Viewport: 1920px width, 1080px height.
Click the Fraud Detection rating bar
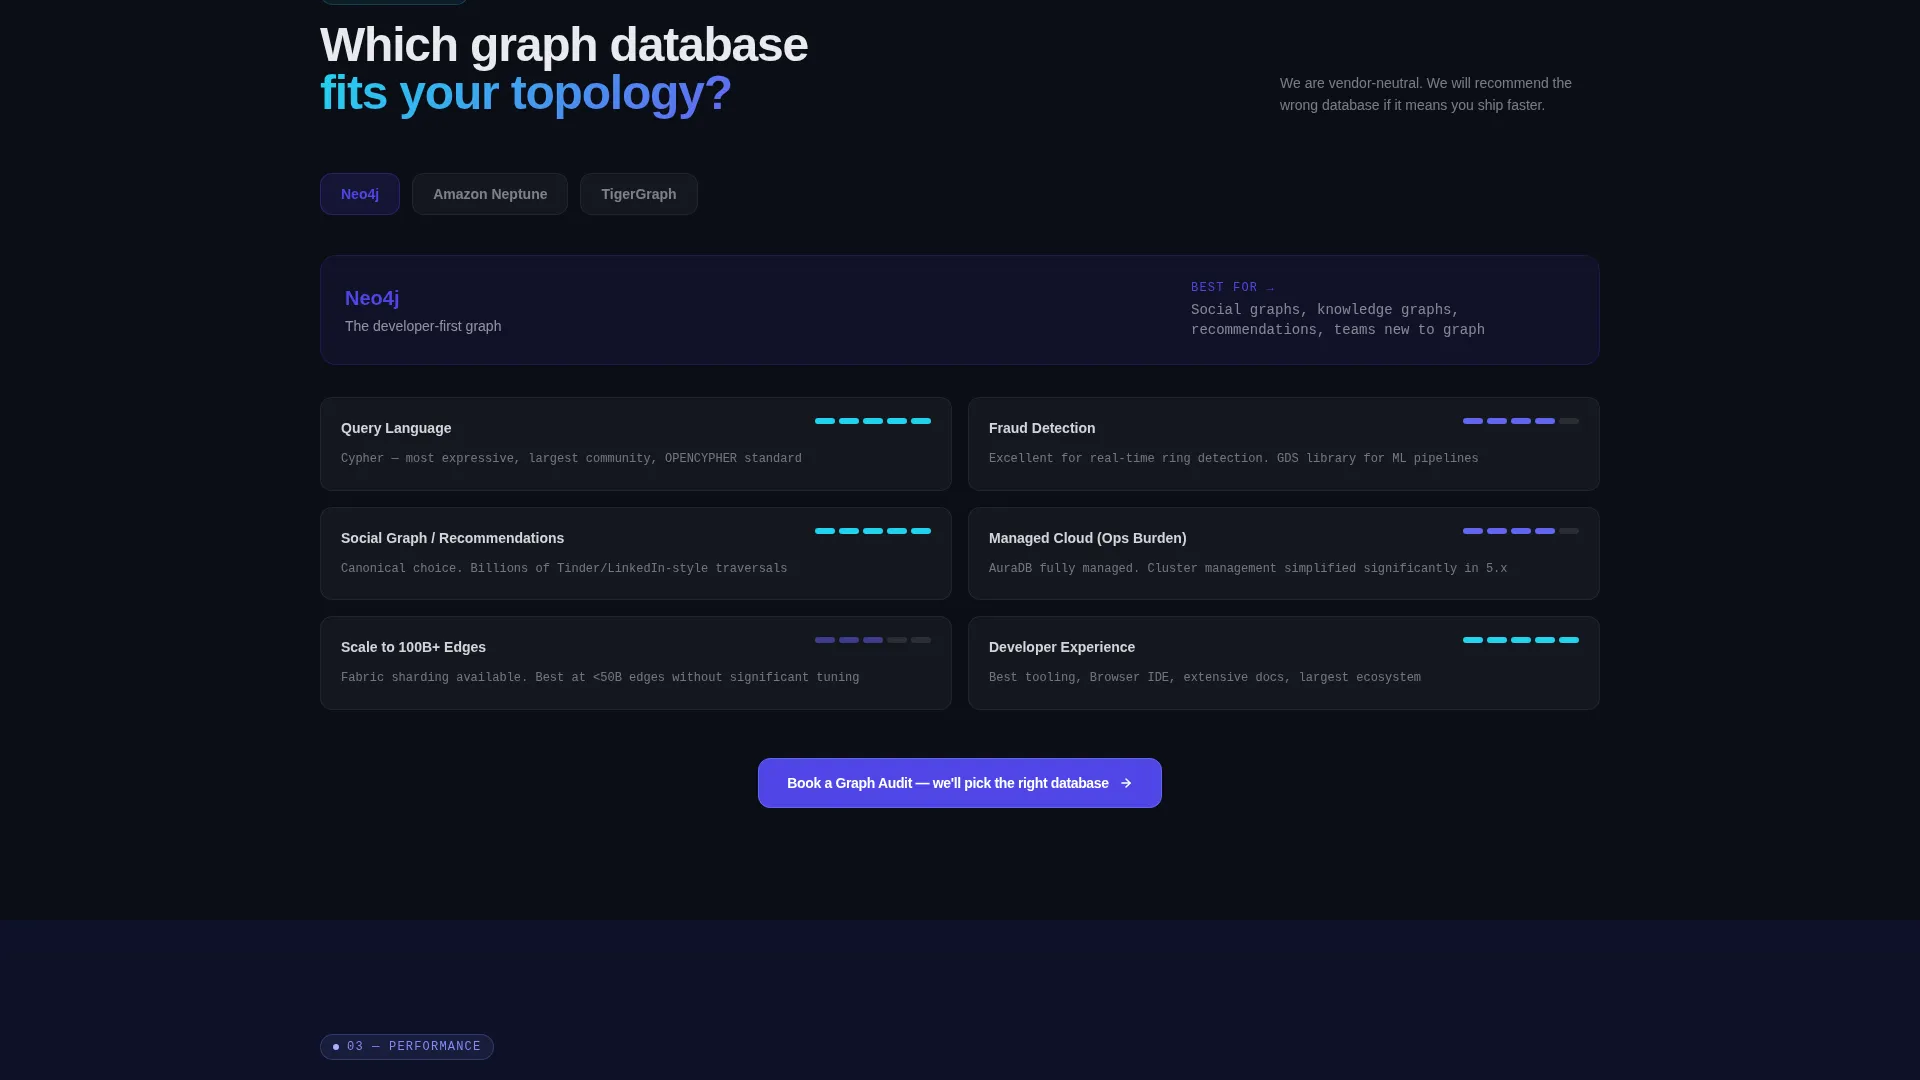[1521, 421]
